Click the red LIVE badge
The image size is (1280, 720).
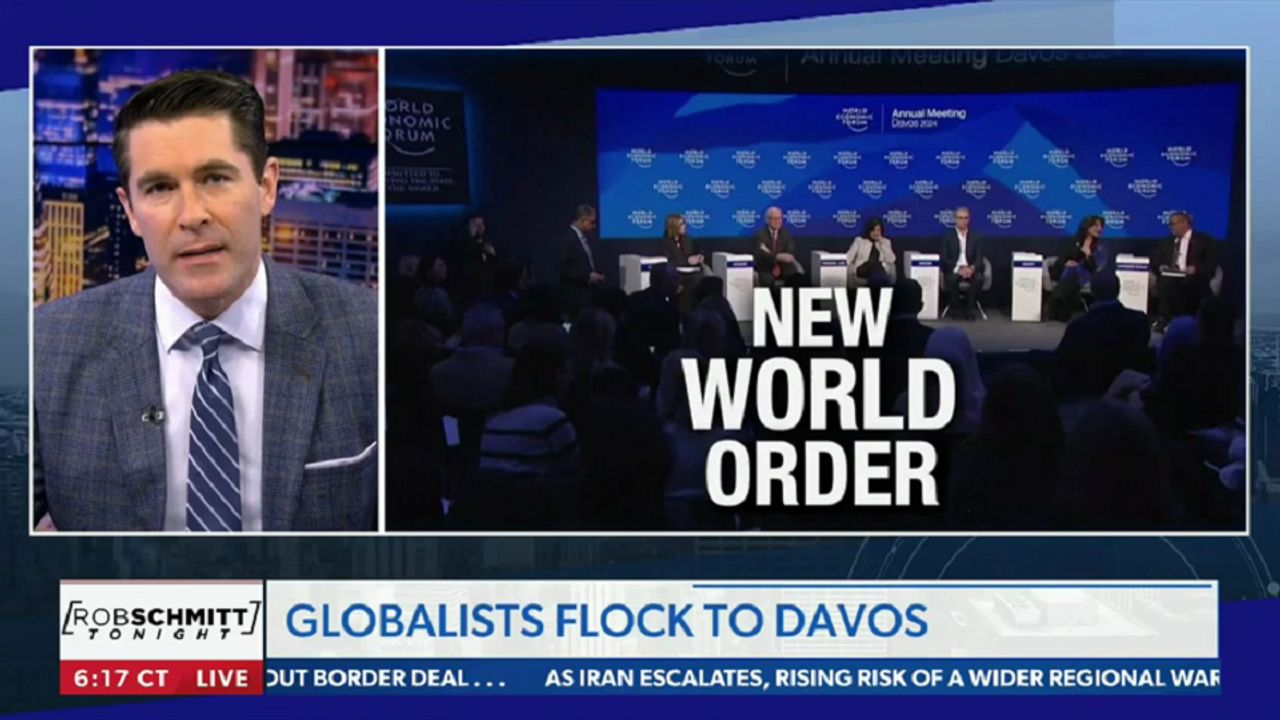222,678
